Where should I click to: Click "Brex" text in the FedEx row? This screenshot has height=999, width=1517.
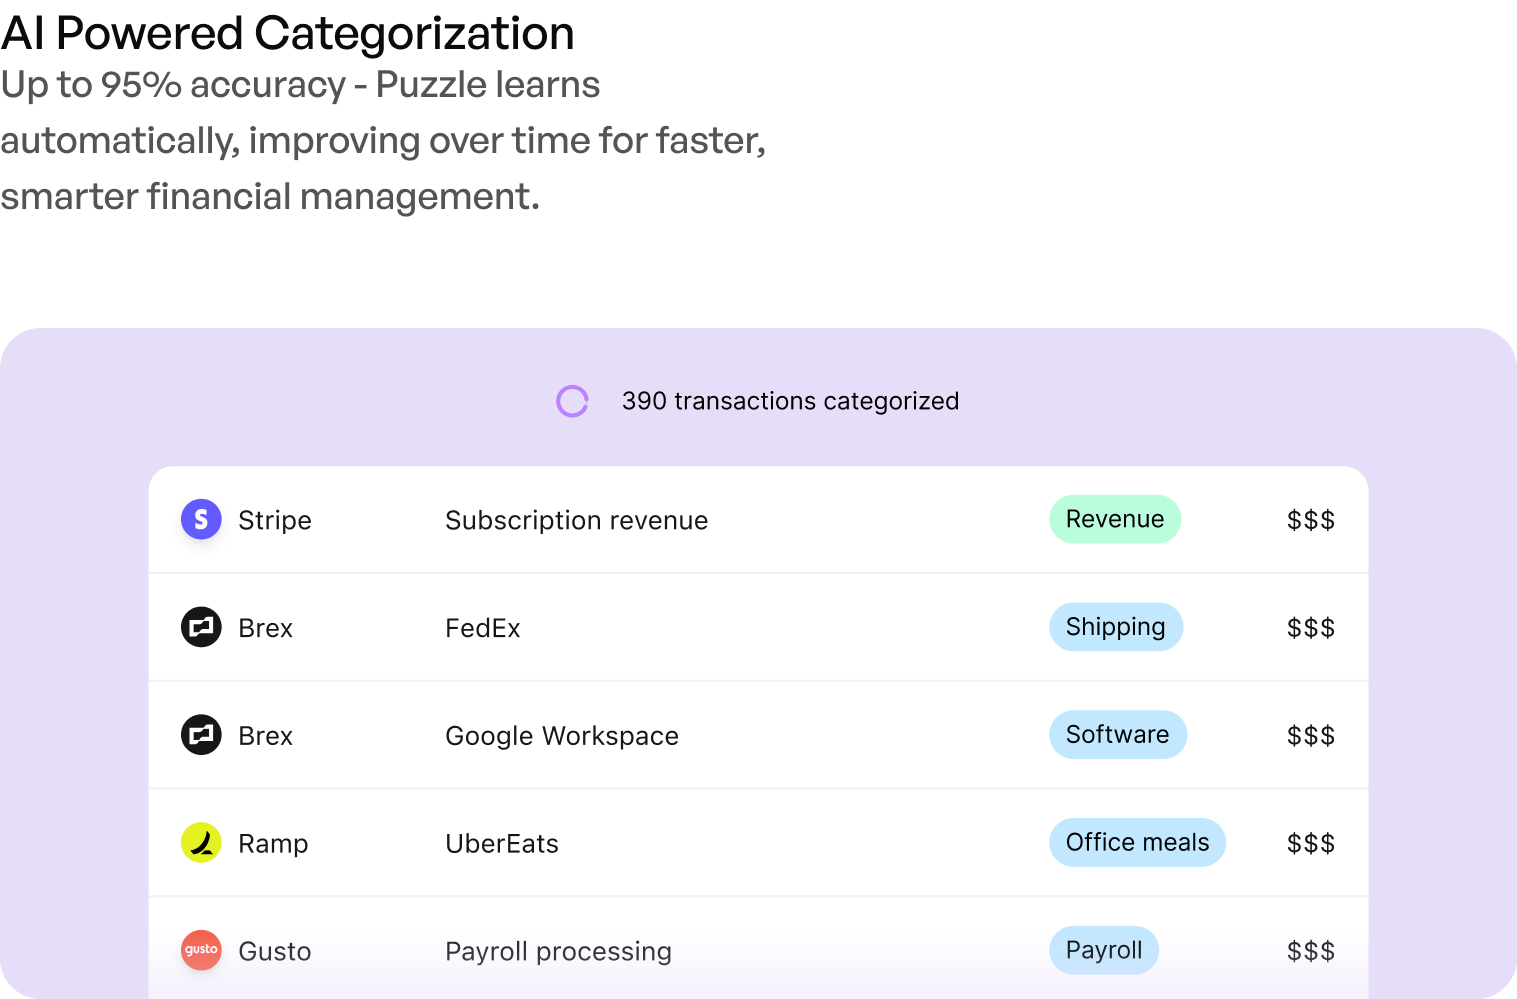[266, 628]
